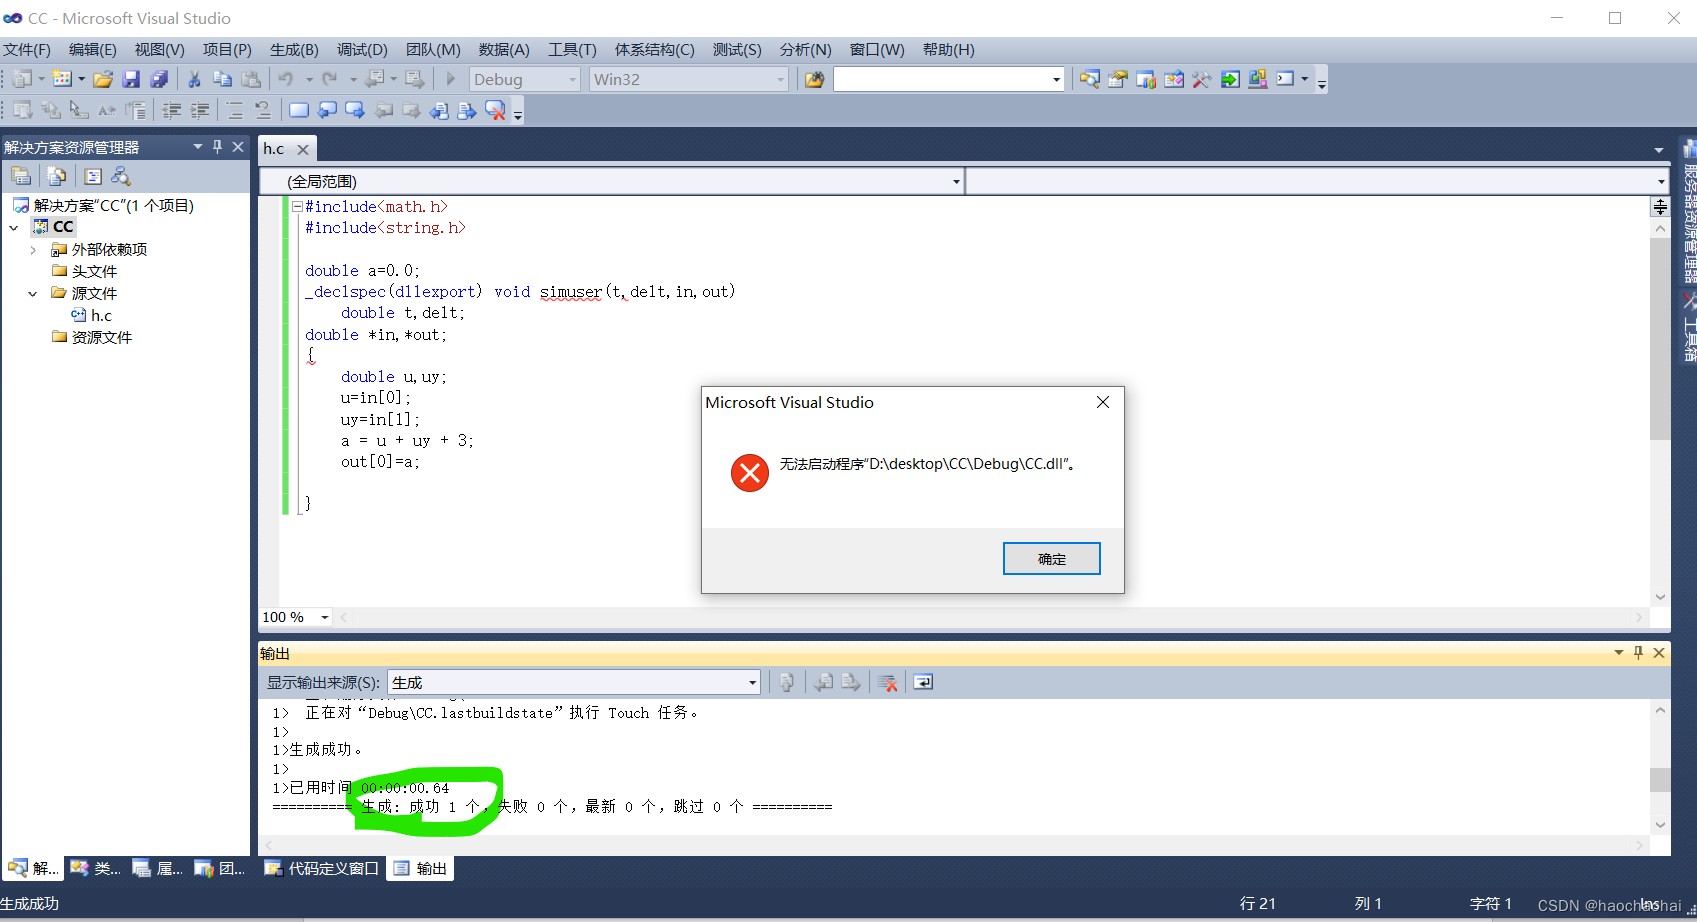
Task: Click the find text input field
Action: coord(941,79)
